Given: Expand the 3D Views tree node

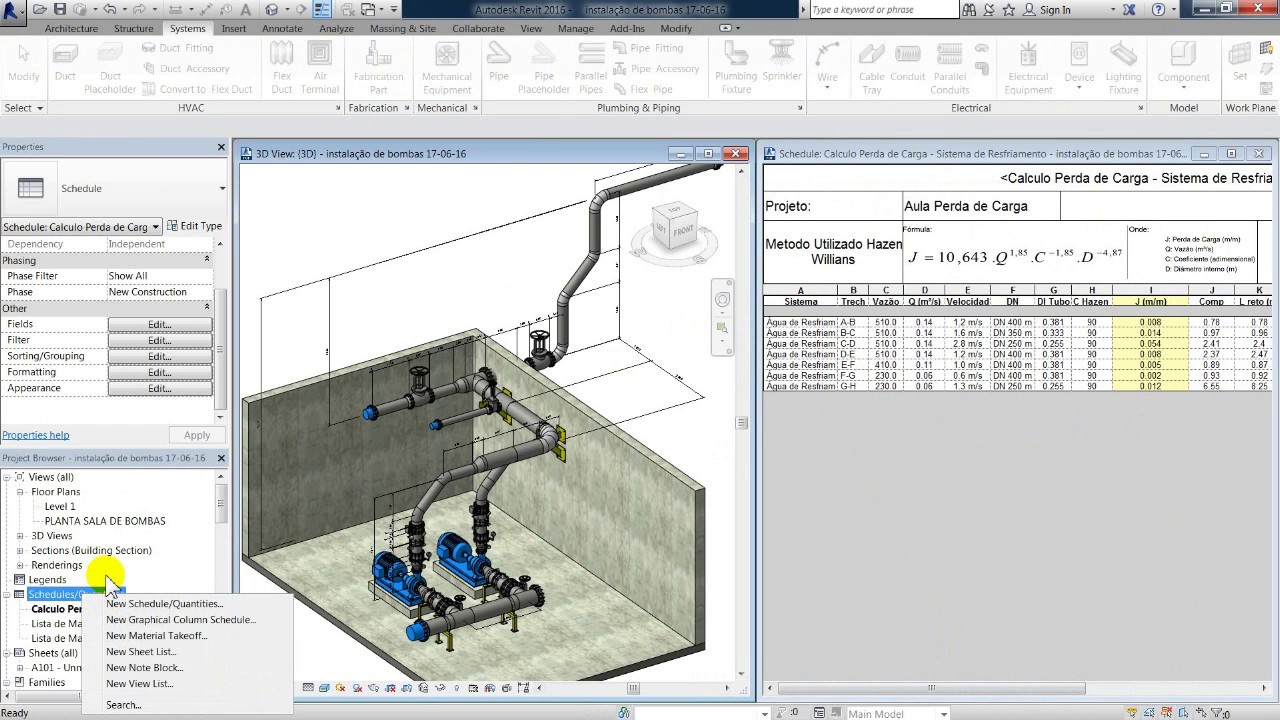Looking at the screenshot, I should [x=21, y=536].
